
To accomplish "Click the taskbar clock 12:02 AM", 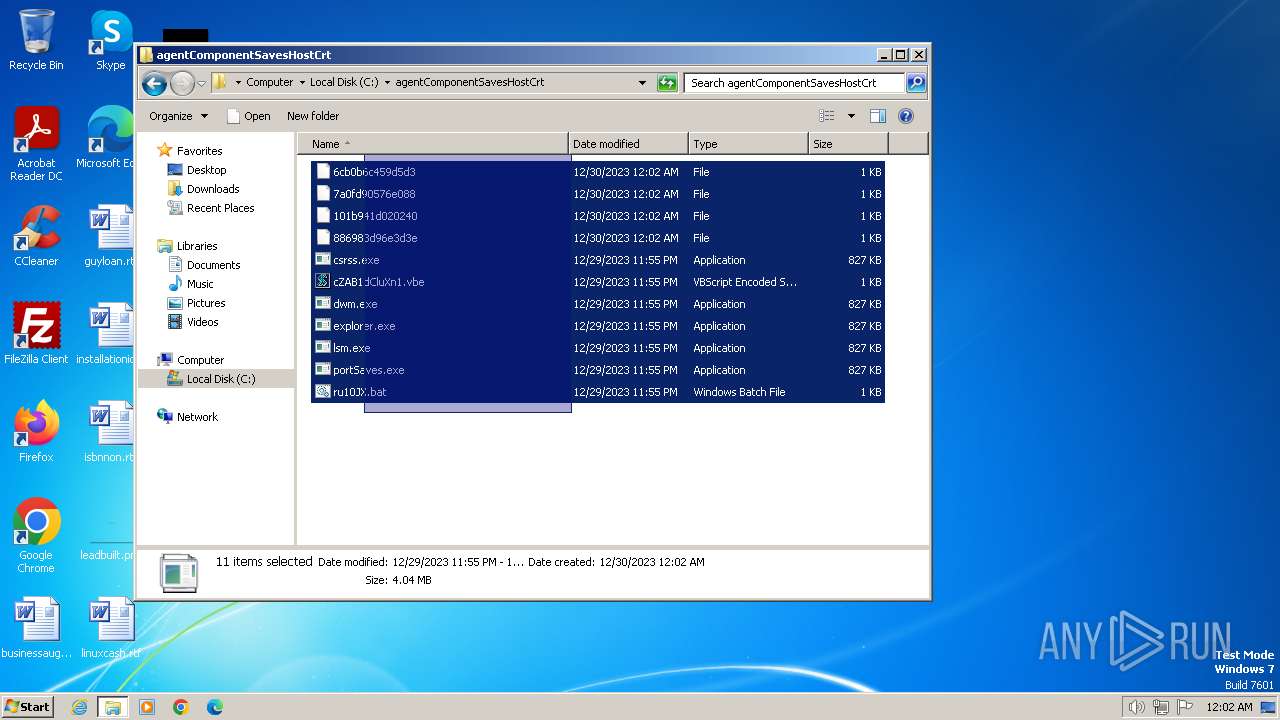I will [x=1230, y=707].
